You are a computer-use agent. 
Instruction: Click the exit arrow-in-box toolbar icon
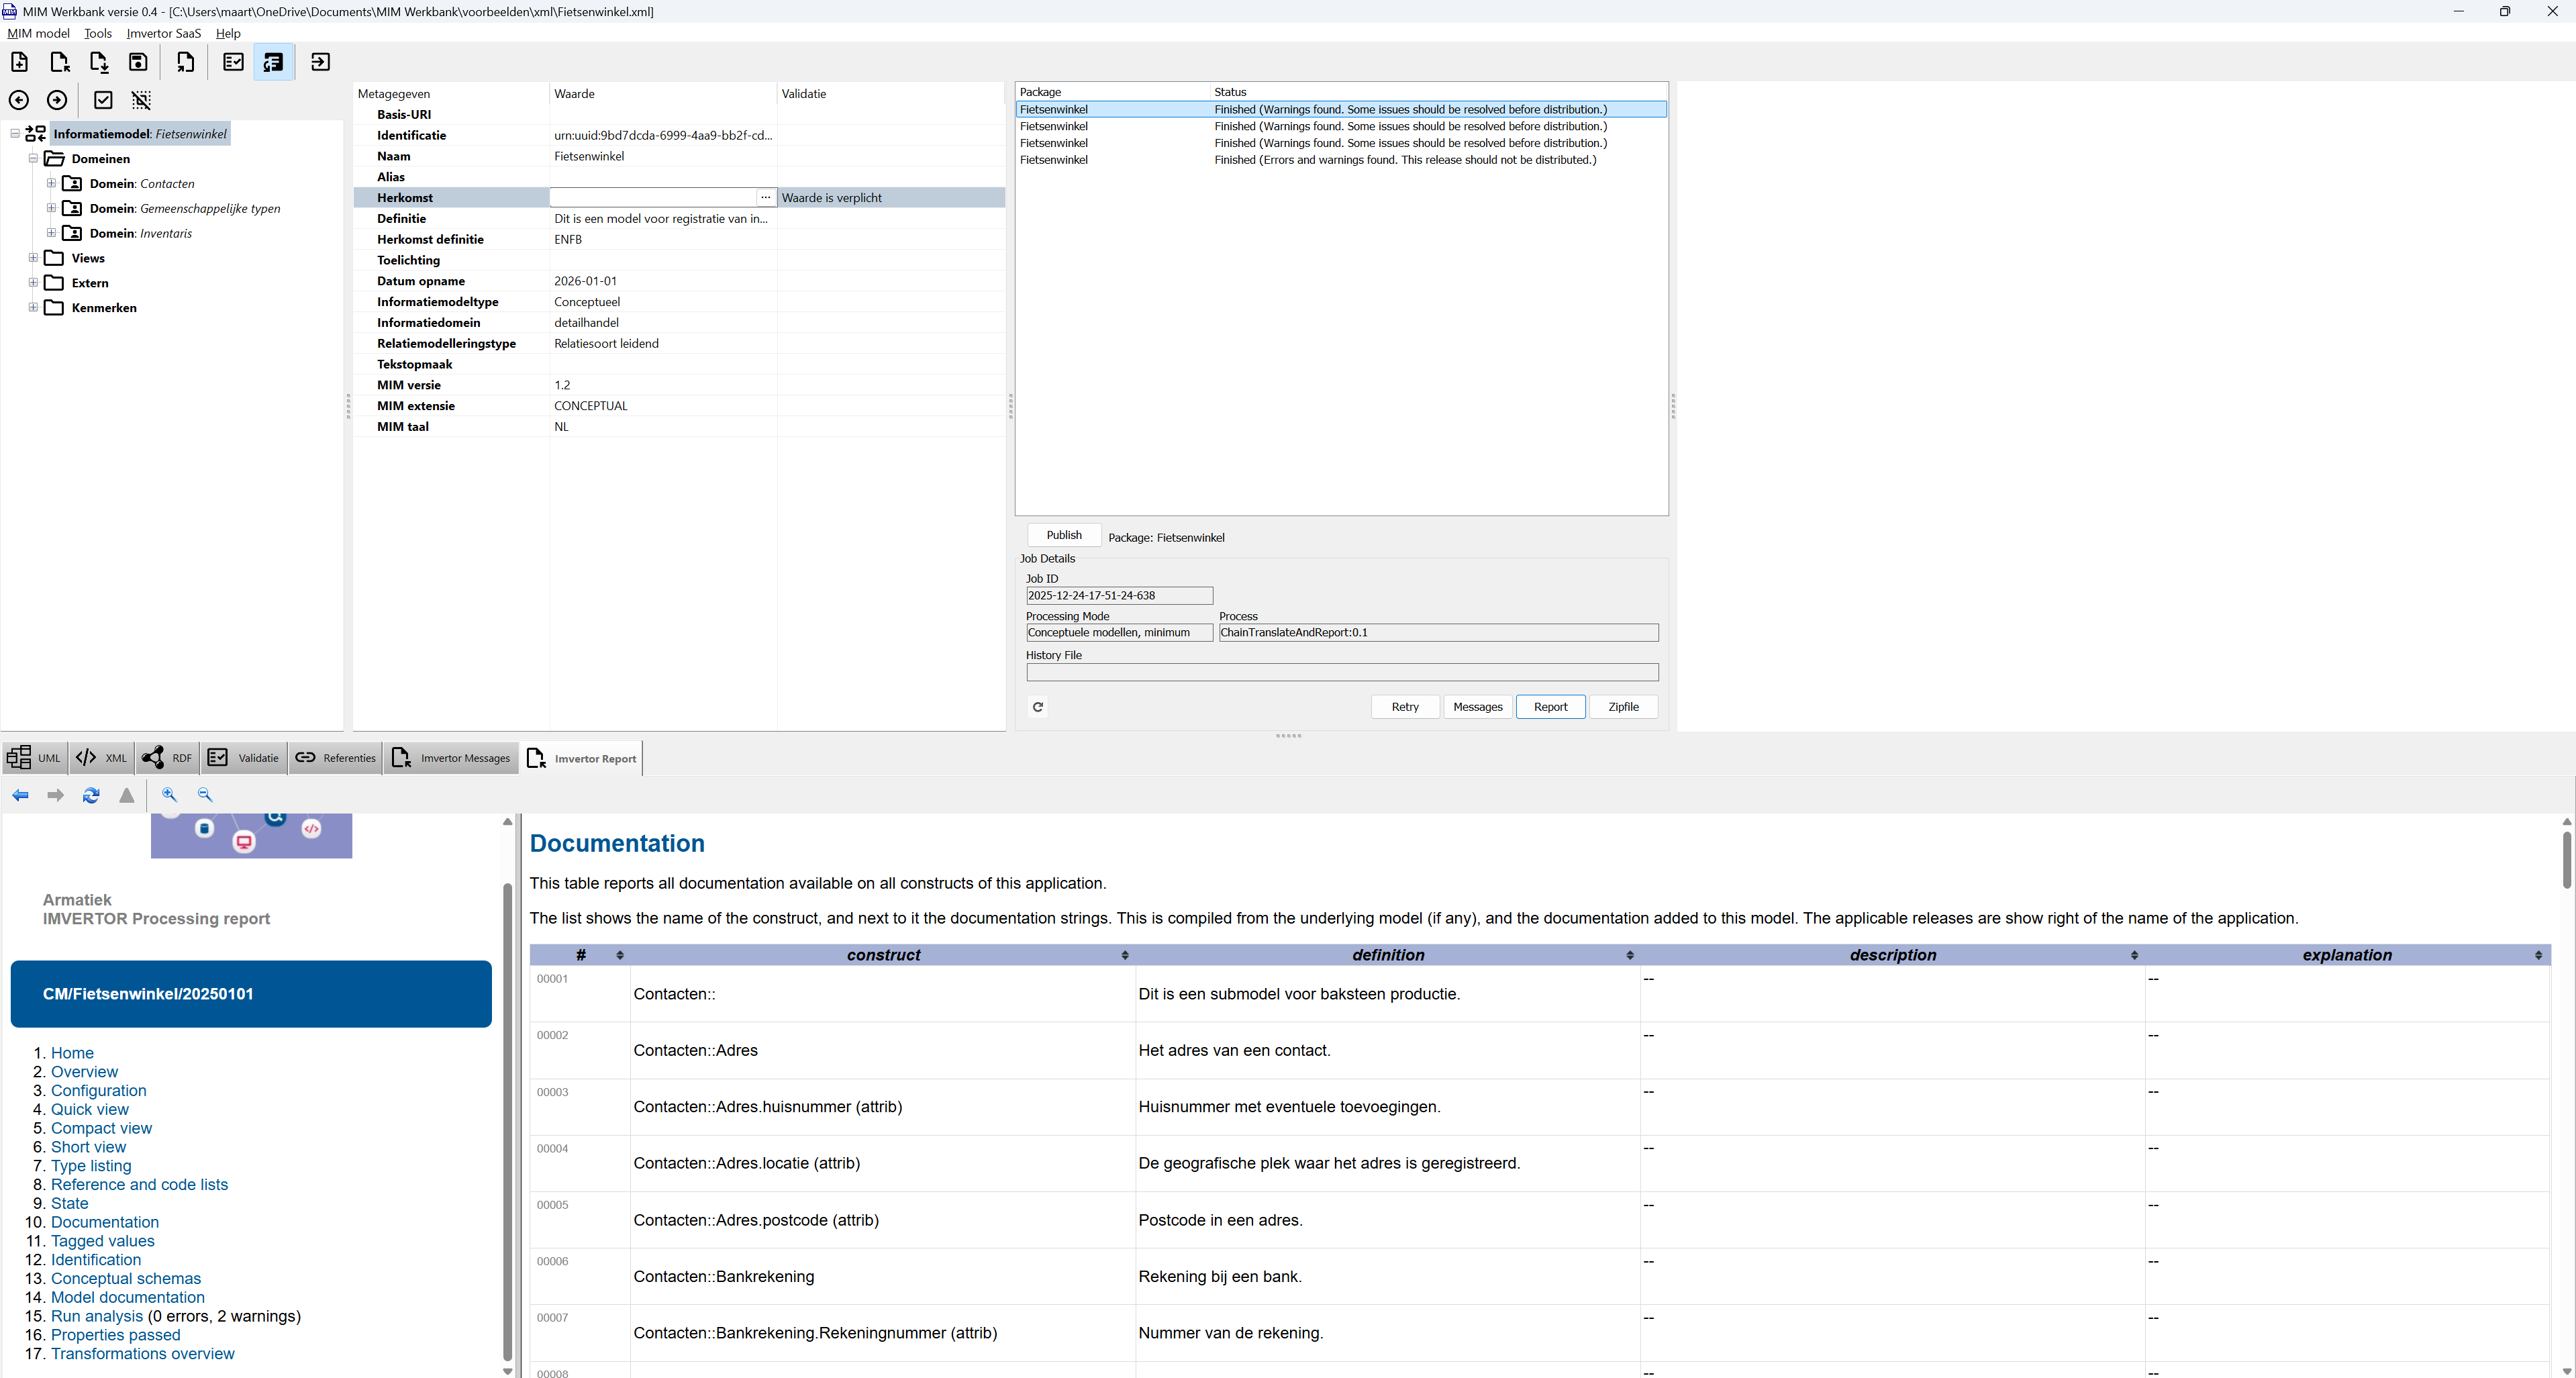[x=320, y=62]
